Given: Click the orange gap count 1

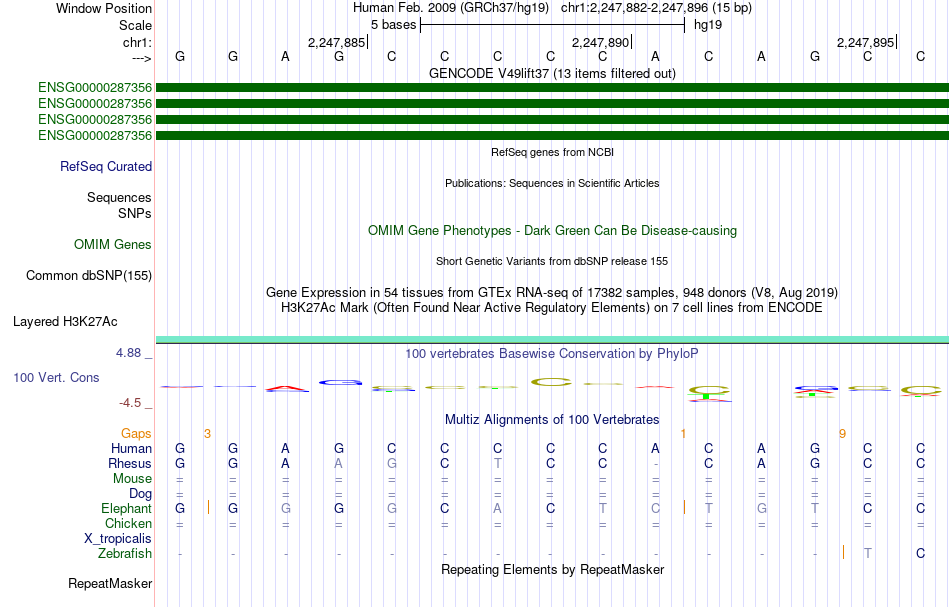Looking at the screenshot, I should point(683,434).
